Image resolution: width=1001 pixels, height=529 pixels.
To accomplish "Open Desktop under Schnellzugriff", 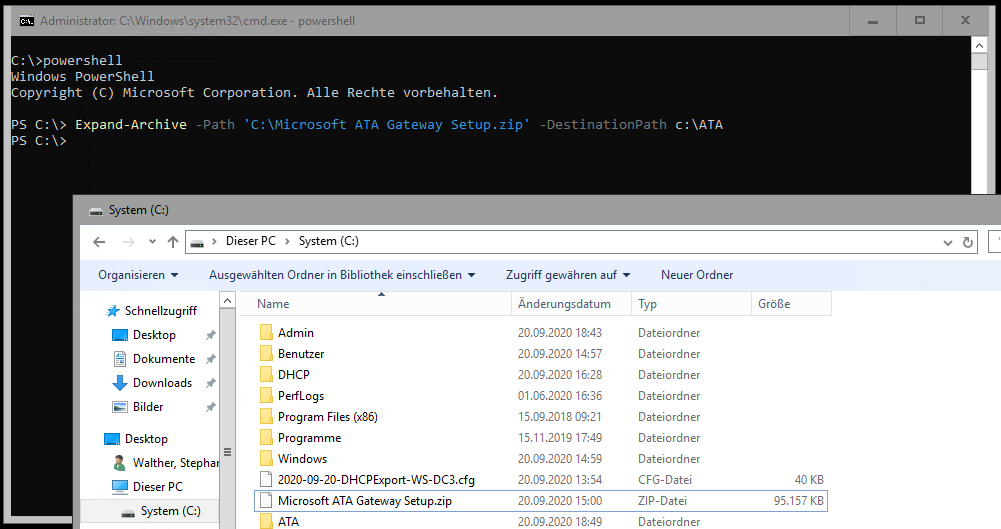I will (x=154, y=335).
